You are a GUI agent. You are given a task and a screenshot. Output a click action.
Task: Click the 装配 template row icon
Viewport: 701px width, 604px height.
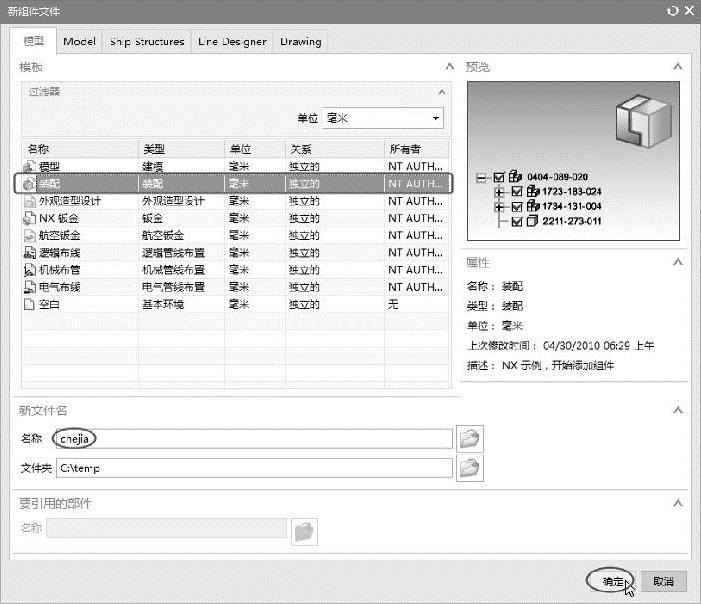tap(30, 184)
